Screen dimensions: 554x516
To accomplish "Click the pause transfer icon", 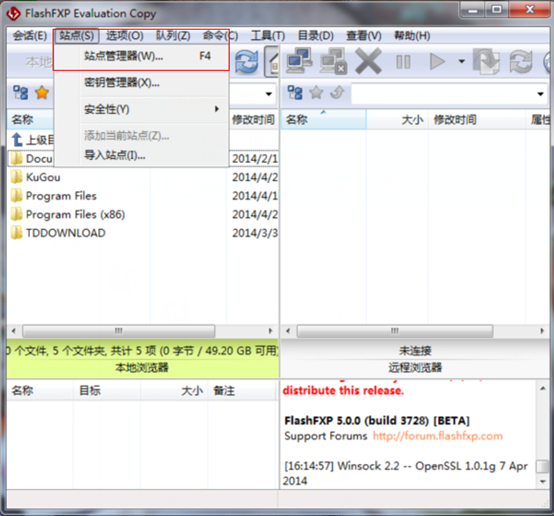I will [x=403, y=62].
